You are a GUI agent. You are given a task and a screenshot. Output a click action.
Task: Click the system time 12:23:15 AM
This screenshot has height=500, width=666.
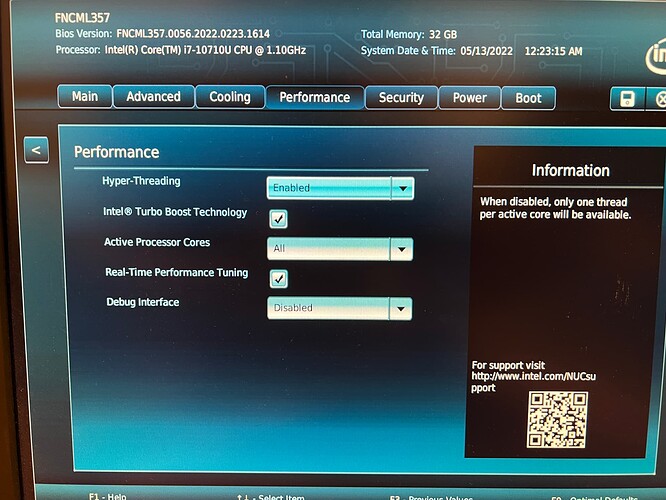point(553,51)
